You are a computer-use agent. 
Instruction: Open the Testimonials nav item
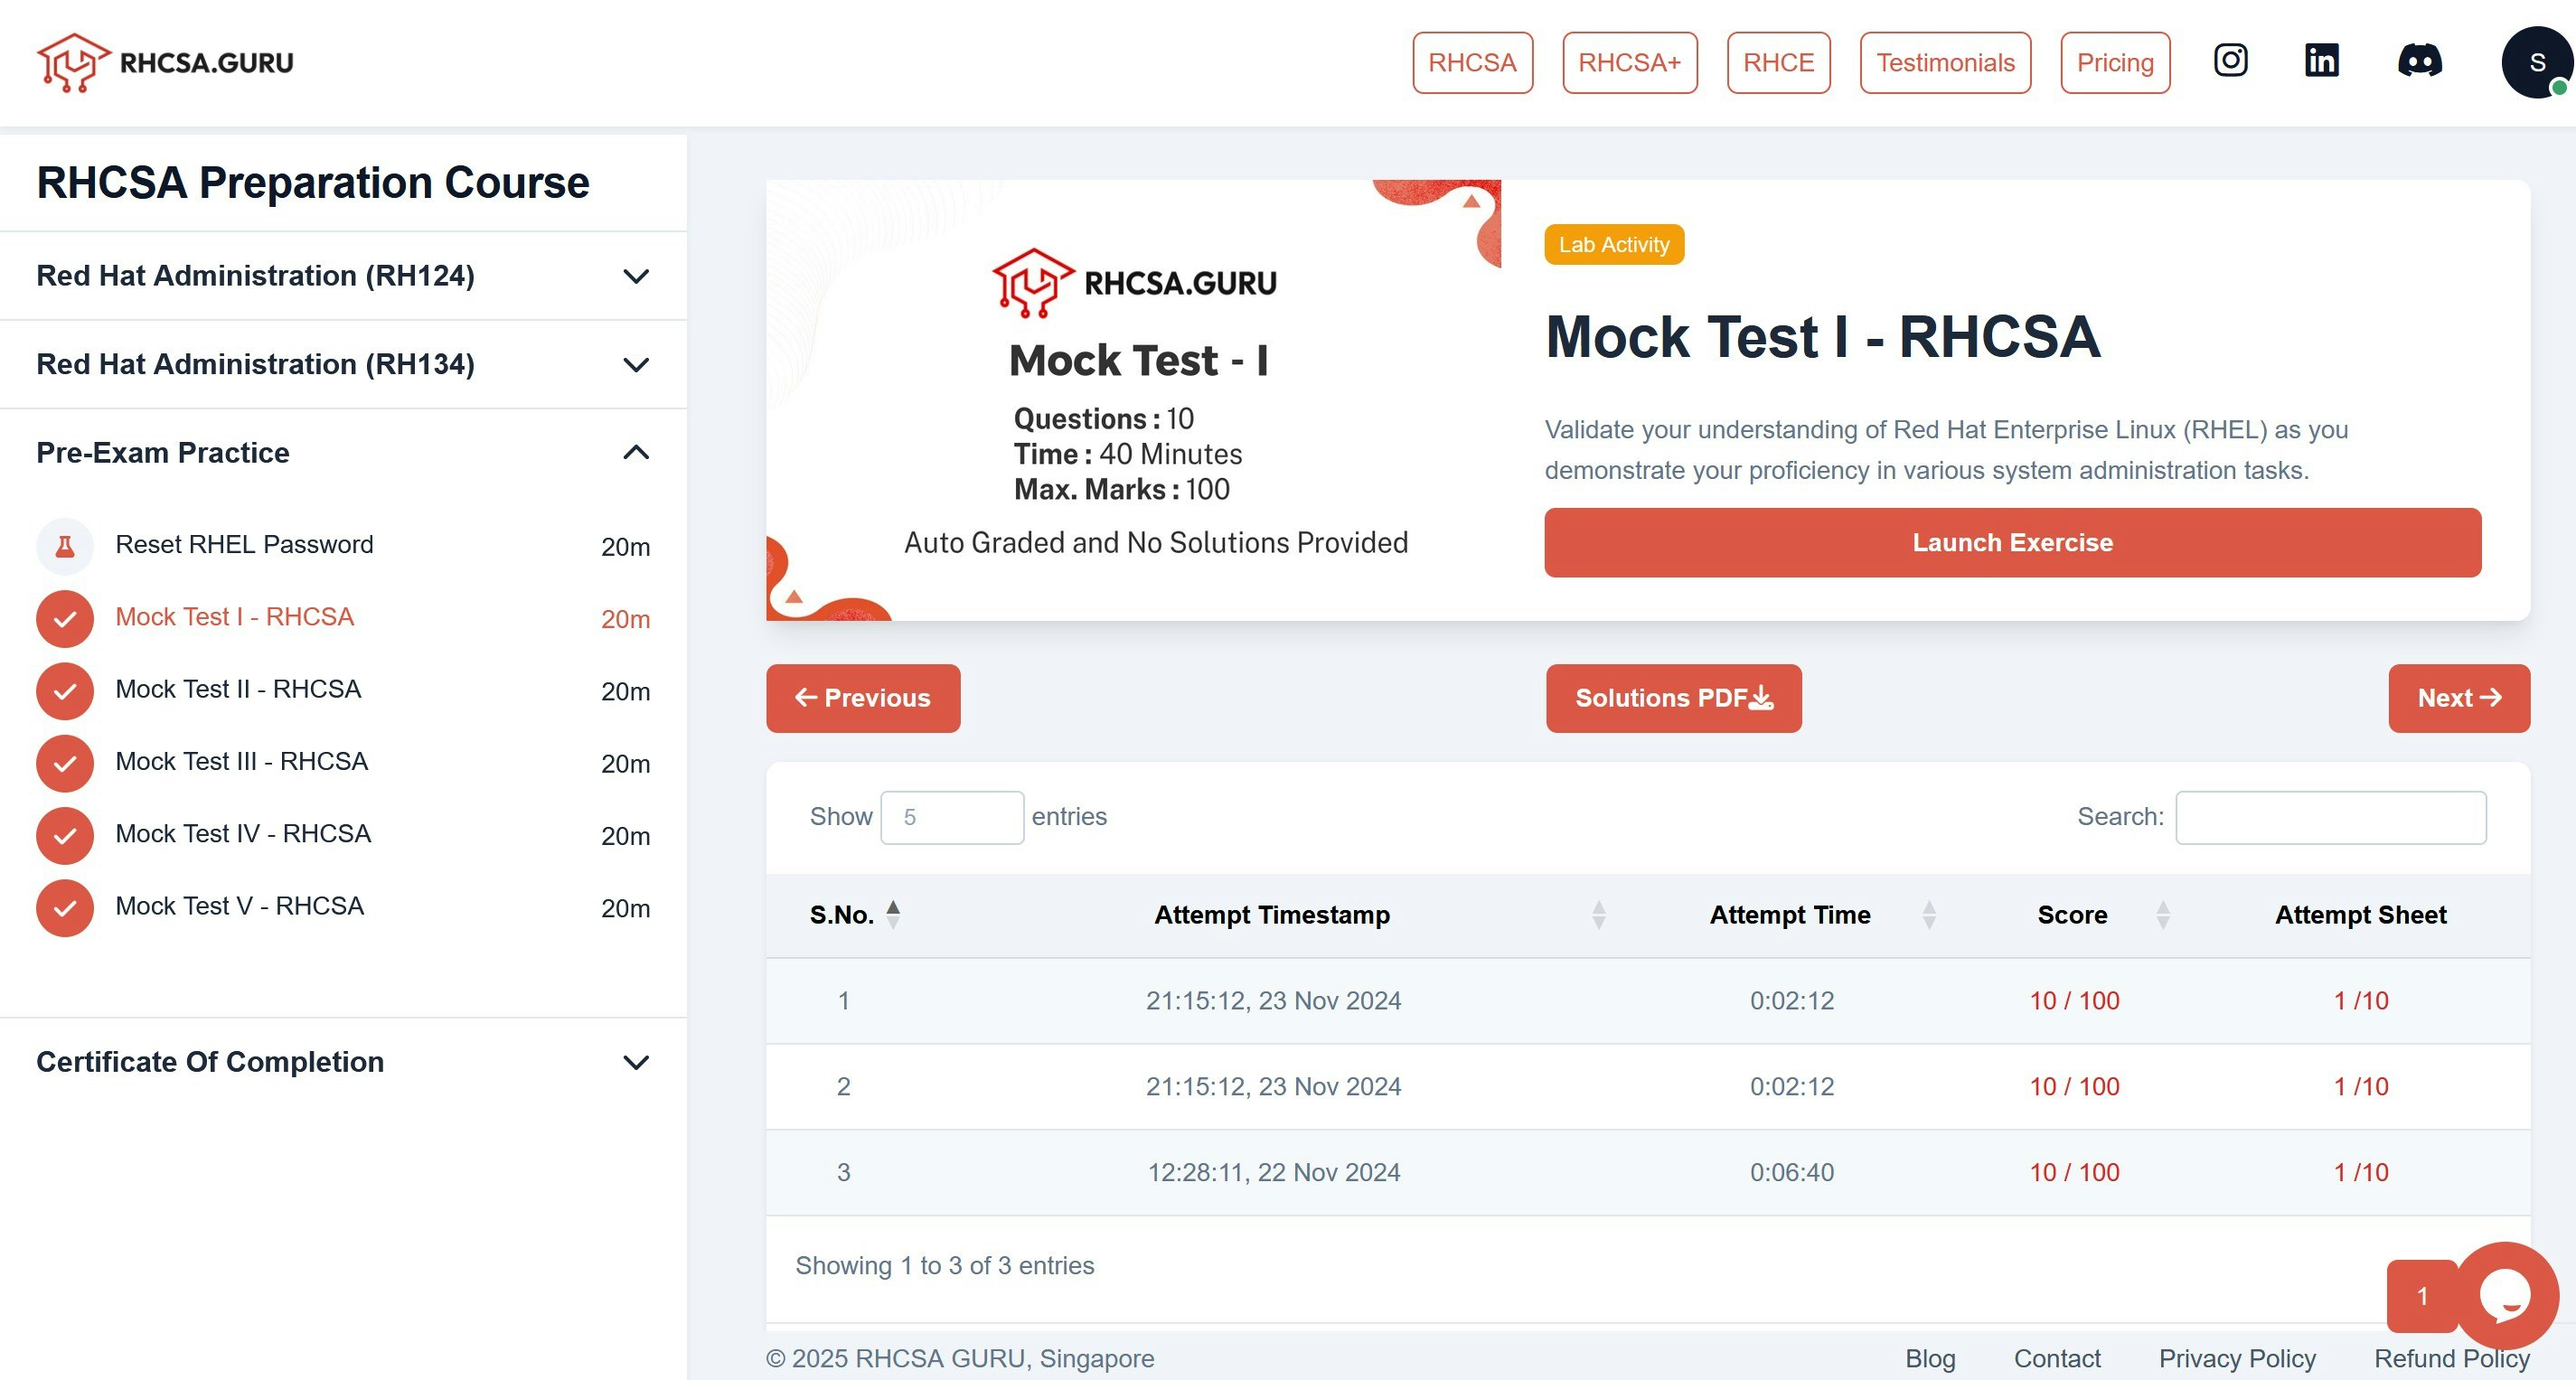pos(1945,62)
